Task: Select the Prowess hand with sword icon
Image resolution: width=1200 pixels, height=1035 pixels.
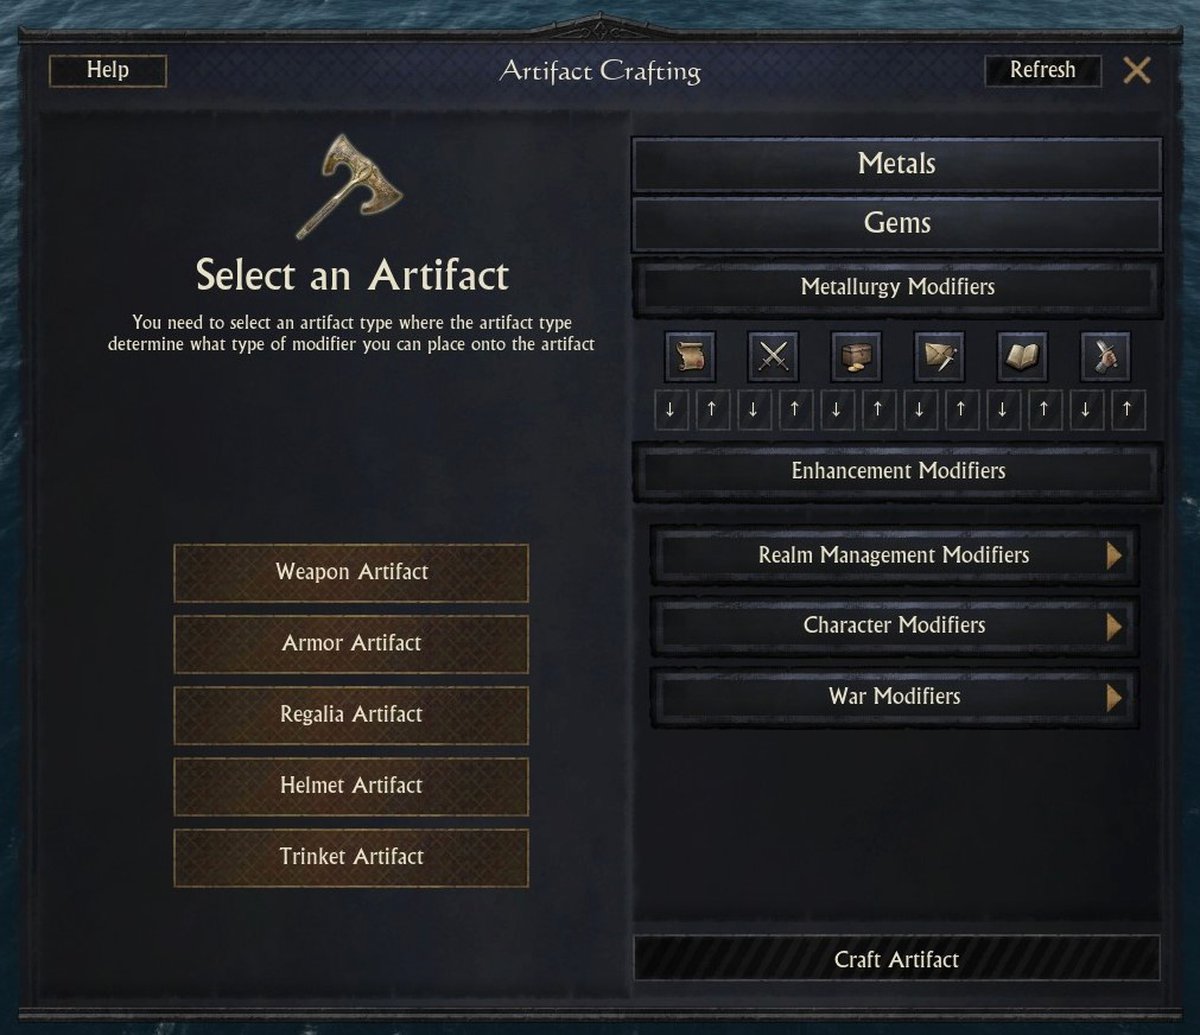Action: tap(1105, 357)
